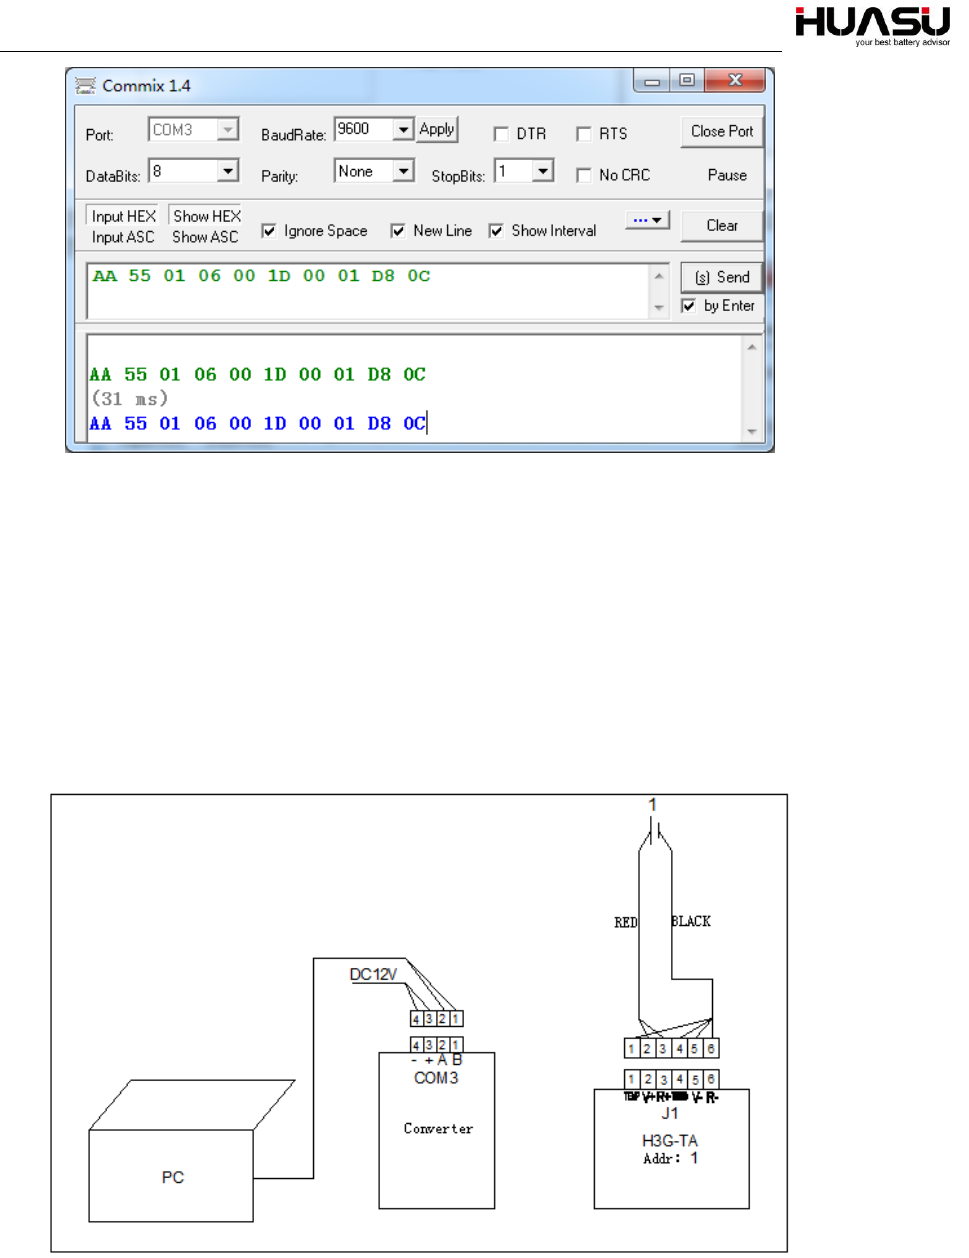Click the green sent hex line in log
The width and height of the screenshot is (969, 1258).
[x=258, y=375]
